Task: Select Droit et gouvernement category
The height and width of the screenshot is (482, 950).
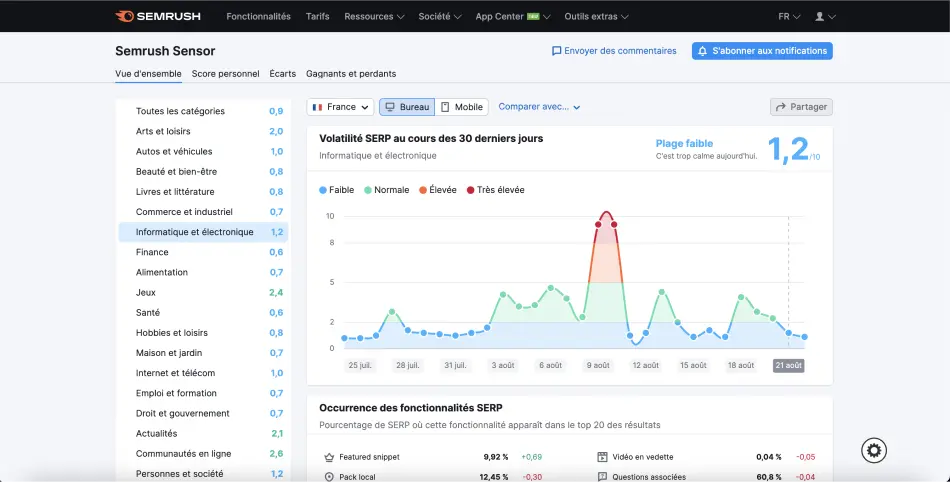Action: pyautogui.click(x=204, y=414)
